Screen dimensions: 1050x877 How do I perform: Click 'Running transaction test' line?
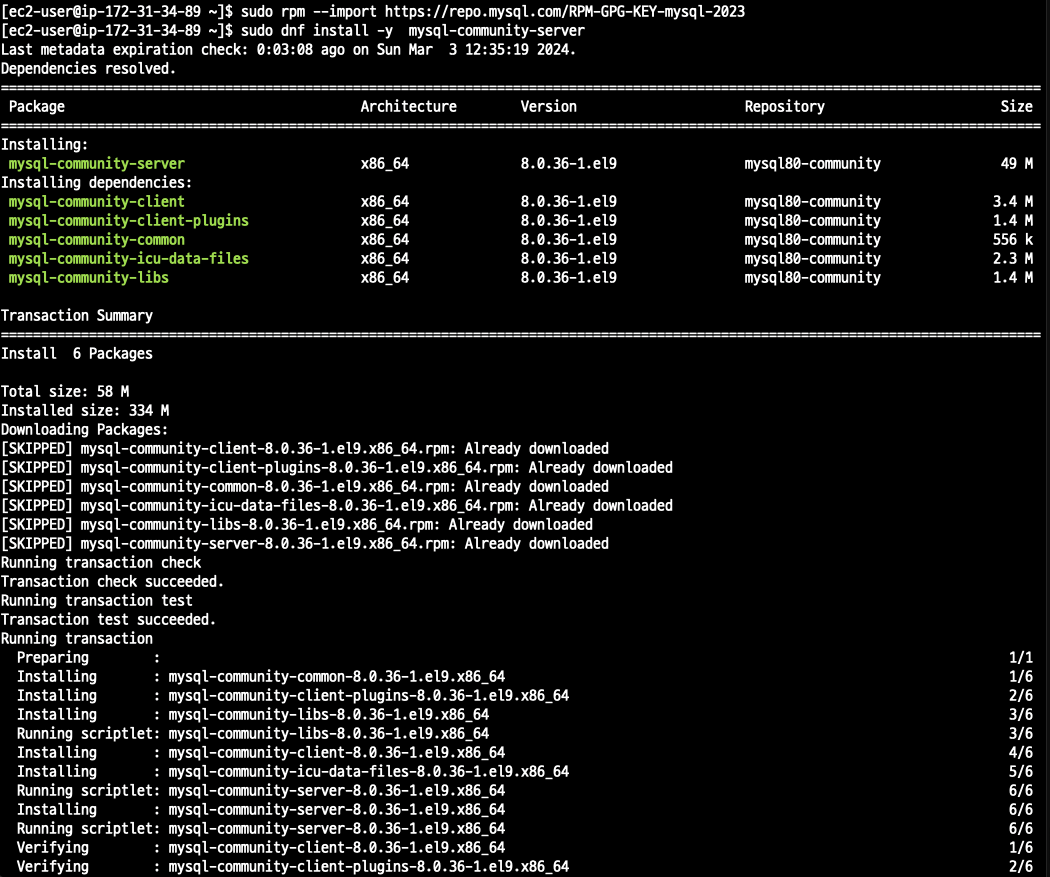96,601
